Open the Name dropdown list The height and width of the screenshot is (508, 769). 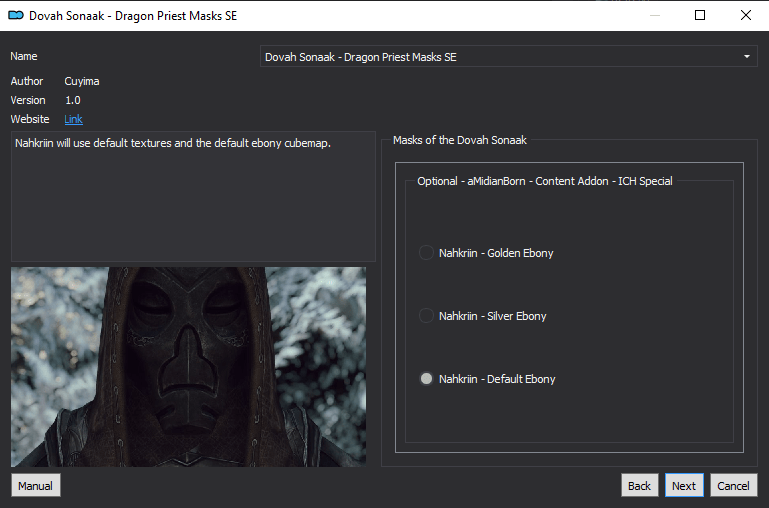click(509, 57)
